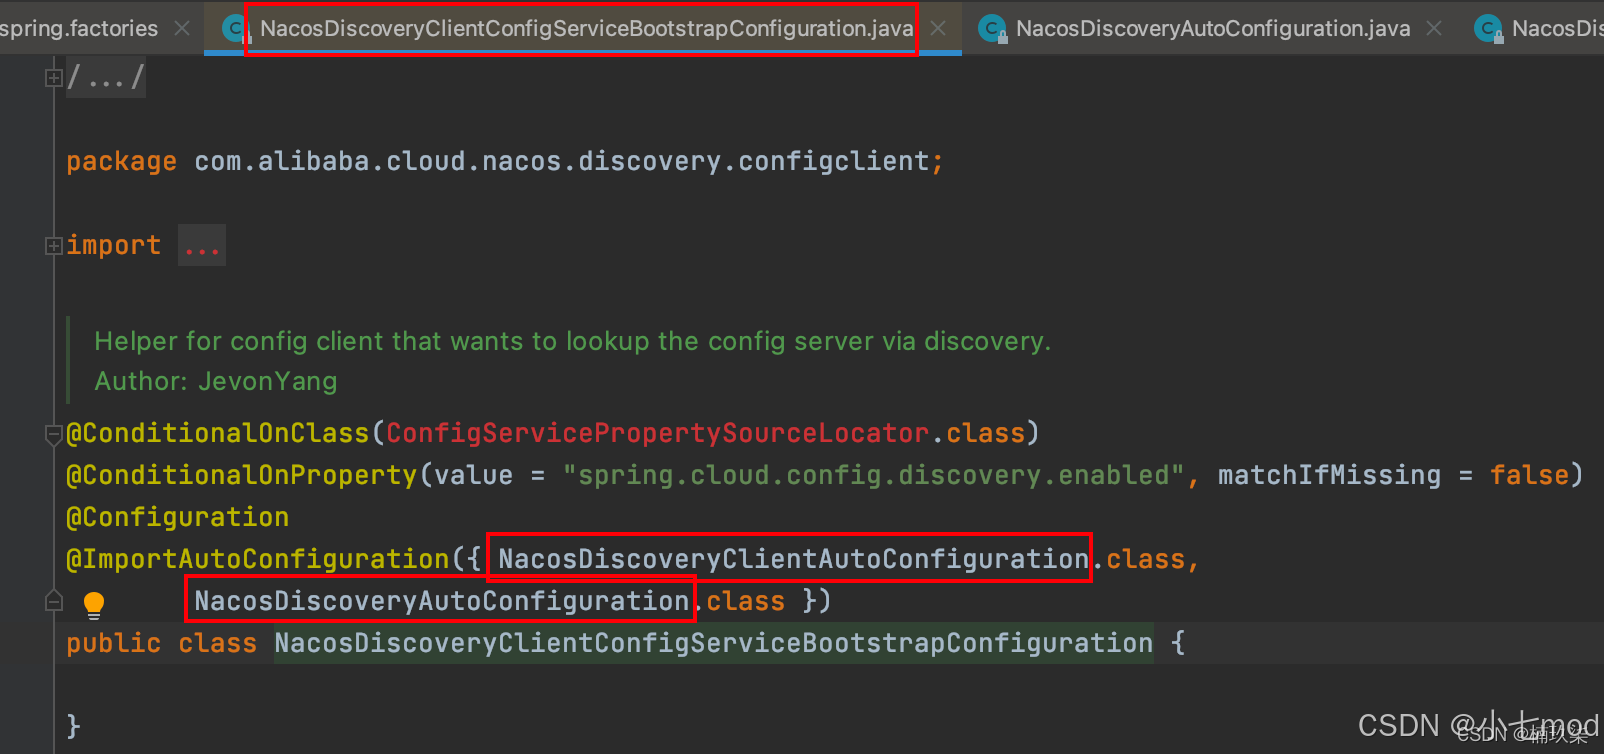
Task: Open the NacosDiscoveryAutoConfiguration.java tab
Action: click(1213, 28)
